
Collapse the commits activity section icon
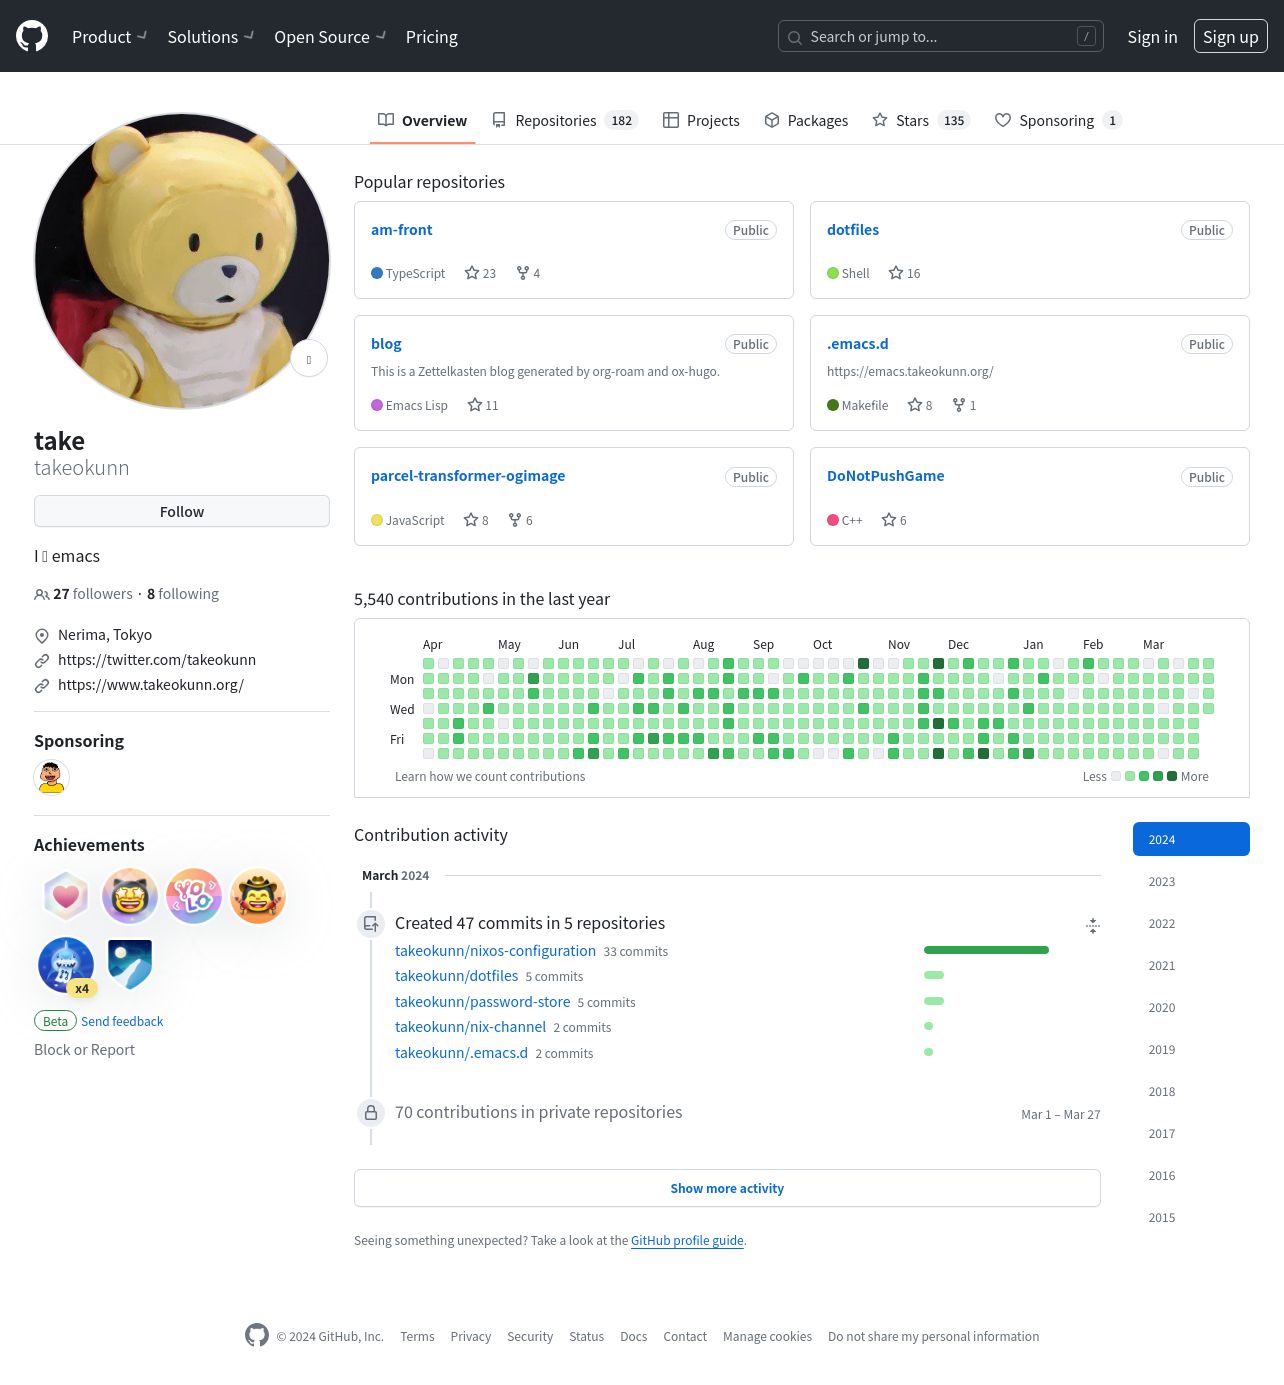click(x=1093, y=925)
